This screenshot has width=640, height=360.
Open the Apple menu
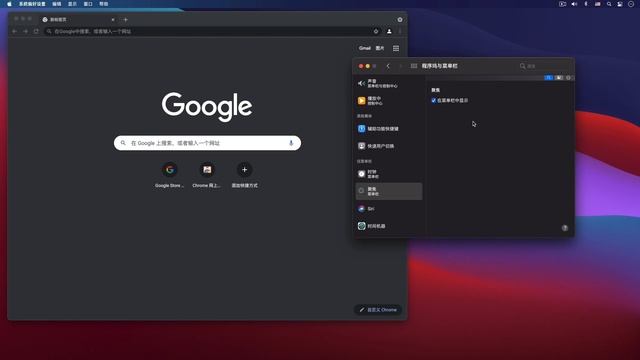pyautogui.click(x=9, y=4)
